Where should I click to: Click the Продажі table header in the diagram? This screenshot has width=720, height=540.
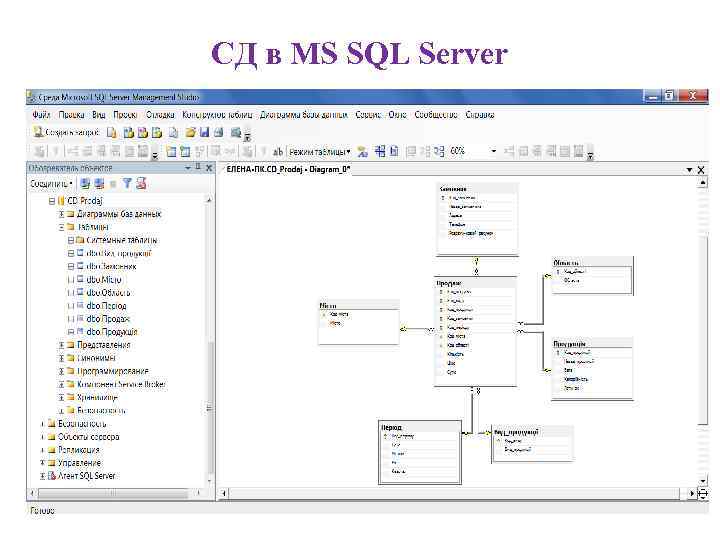(475, 283)
